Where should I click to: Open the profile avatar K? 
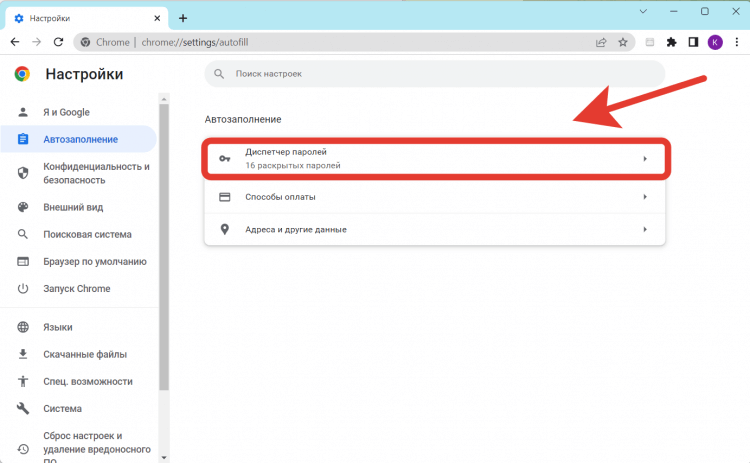(715, 42)
